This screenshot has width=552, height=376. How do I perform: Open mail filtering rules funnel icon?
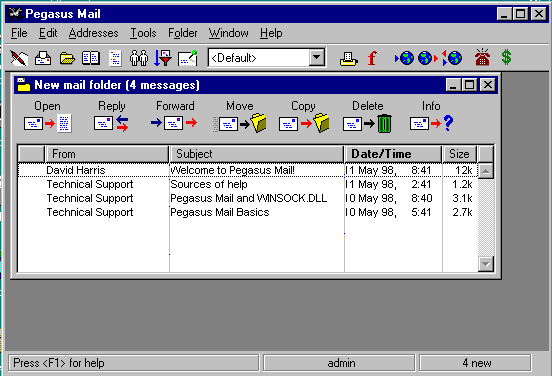pos(163,58)
